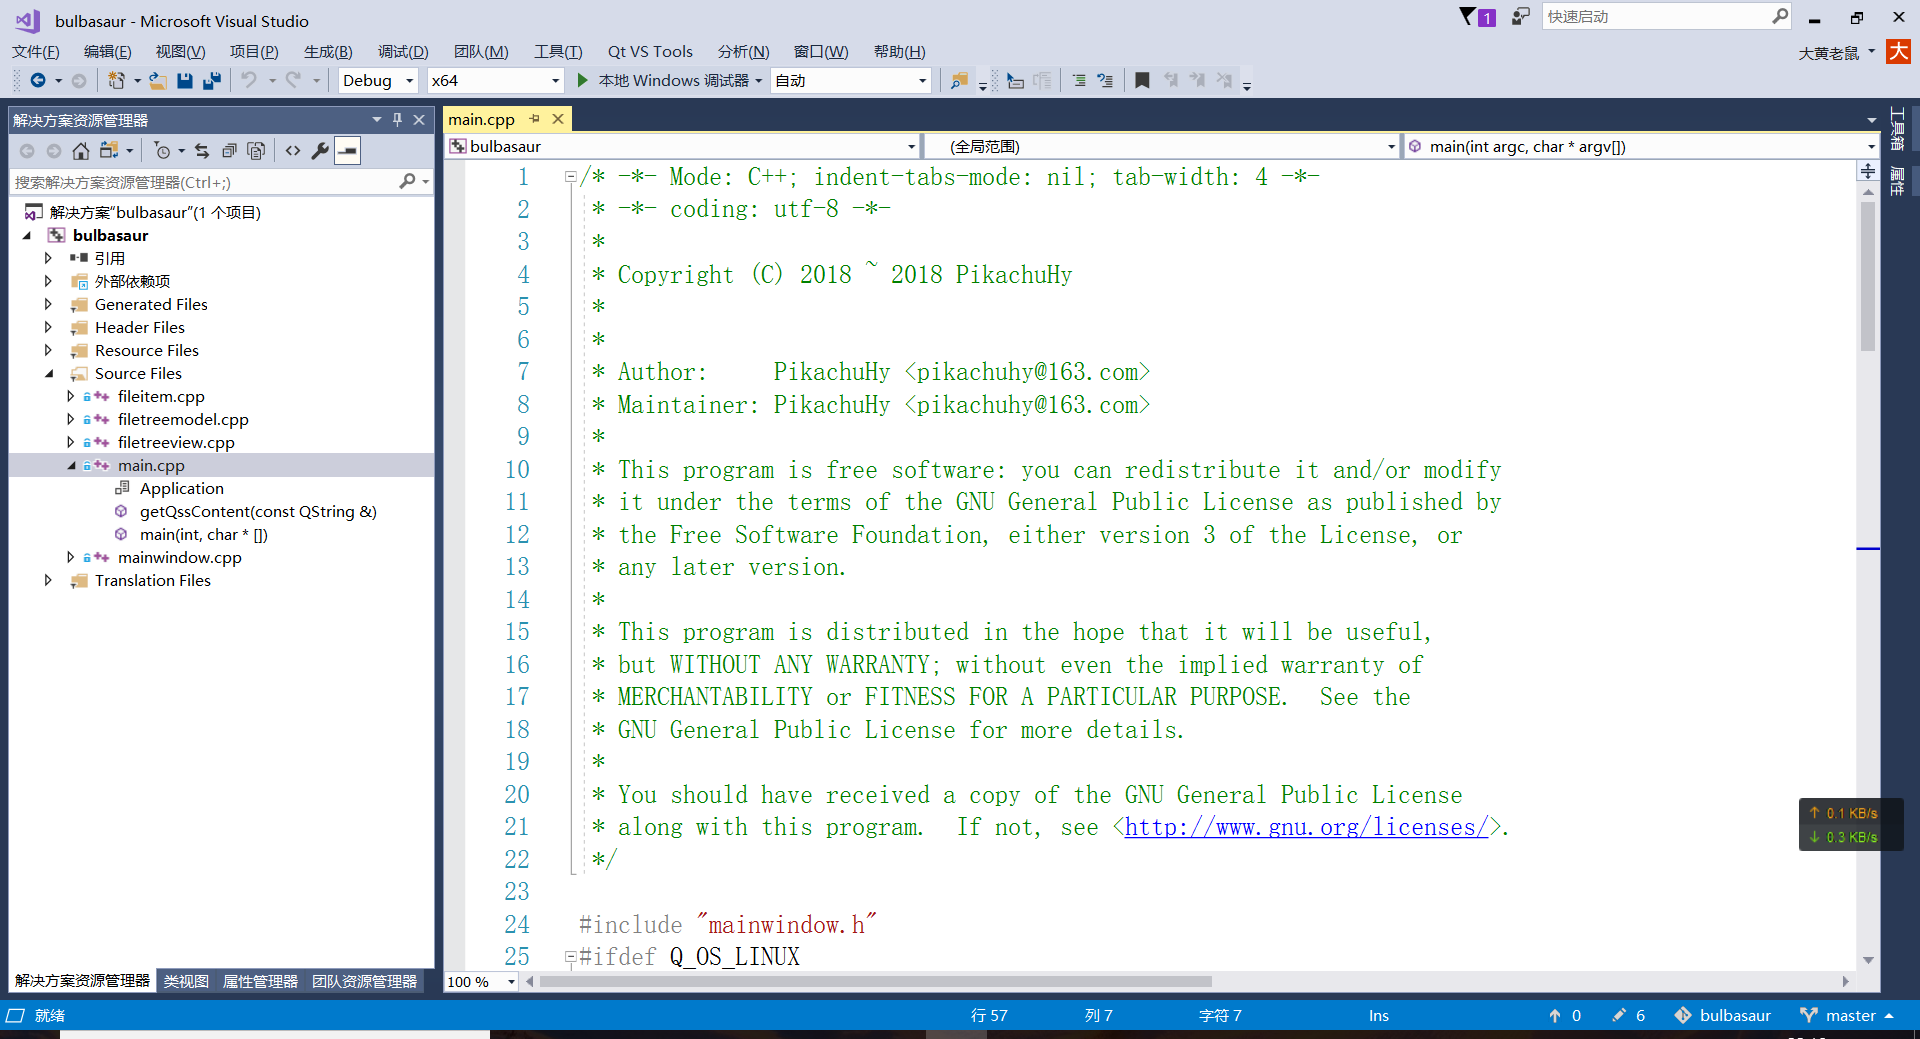This screenshot has height=1039, width=1920.
Task: Open the 调试(D) menu
Action: tap(403, 51)
